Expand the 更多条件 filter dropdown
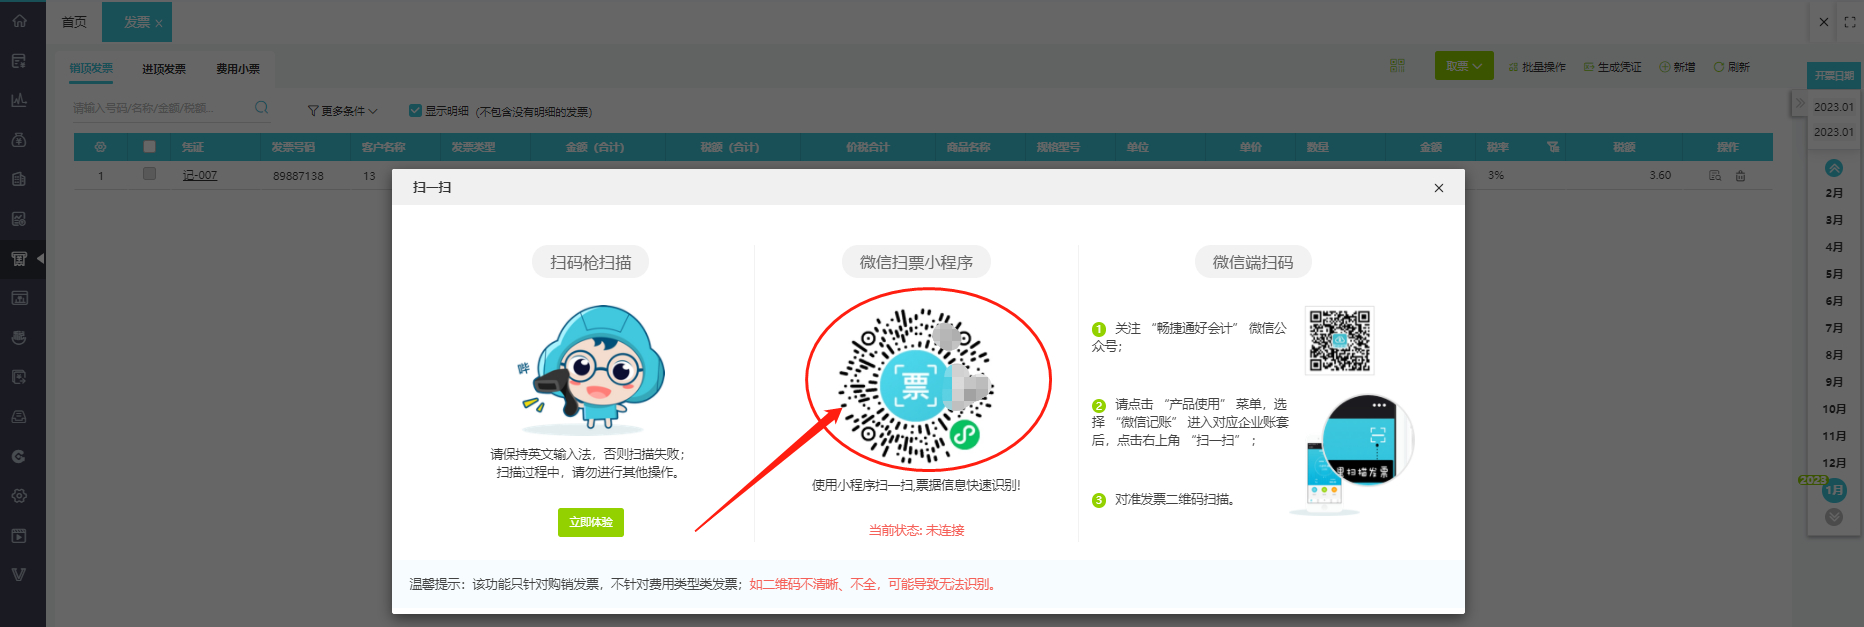Viewport: 1864px width, 627px height. (x=343, y=111)
